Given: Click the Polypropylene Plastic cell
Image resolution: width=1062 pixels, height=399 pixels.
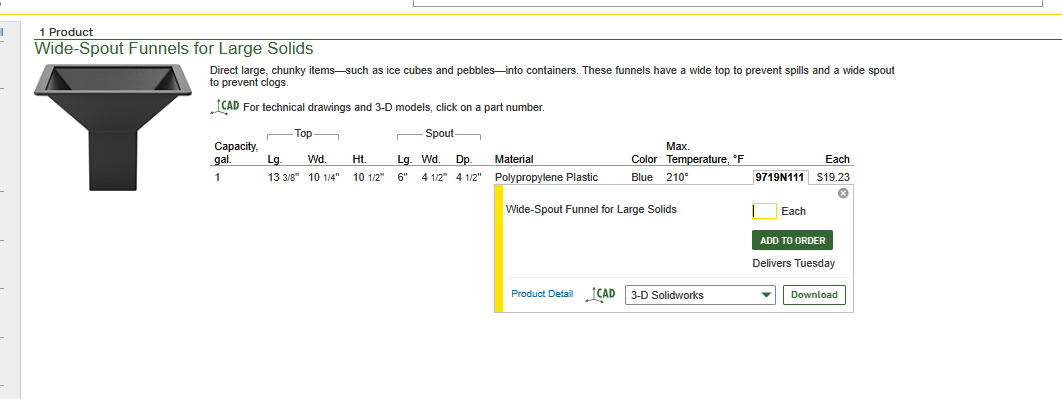Looking at the screenshot, I should (546, 177).
